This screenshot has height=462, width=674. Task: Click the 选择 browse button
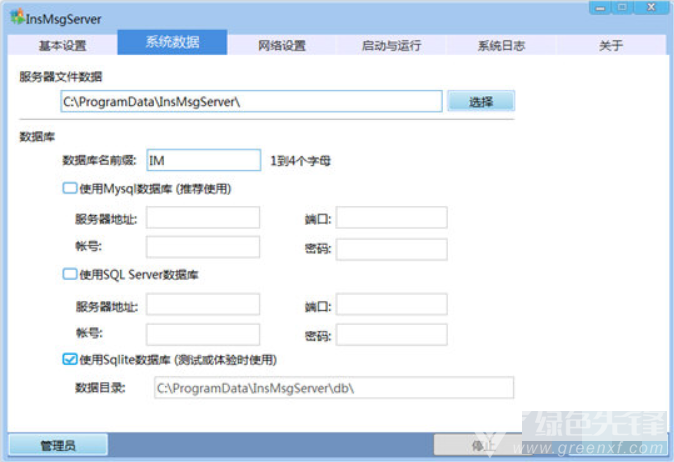click(480, 101)
